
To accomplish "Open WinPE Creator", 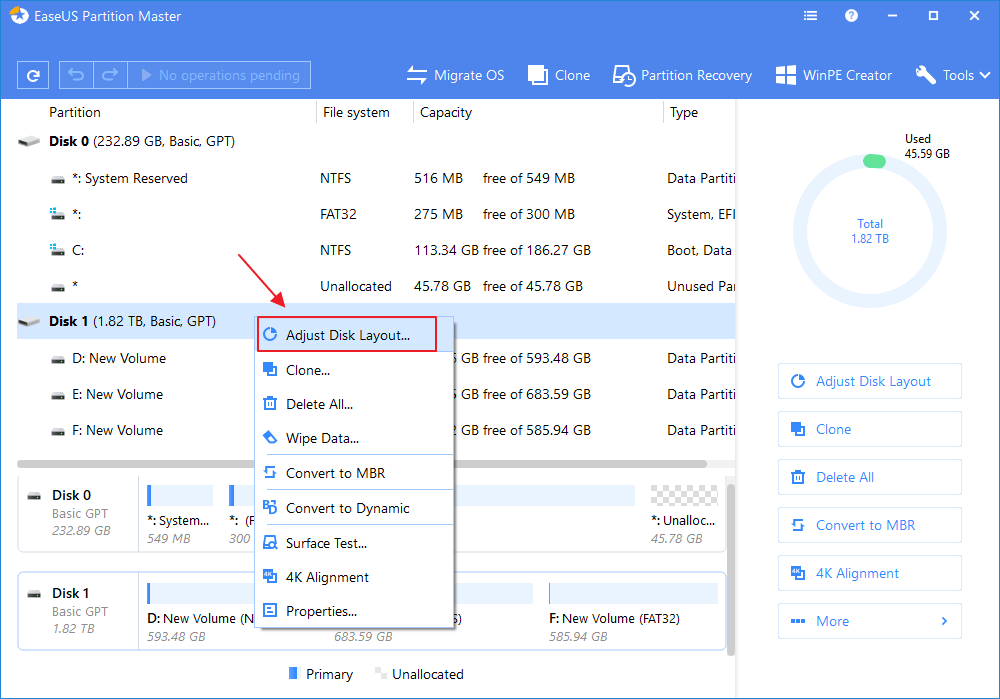I will click(834, 75).
